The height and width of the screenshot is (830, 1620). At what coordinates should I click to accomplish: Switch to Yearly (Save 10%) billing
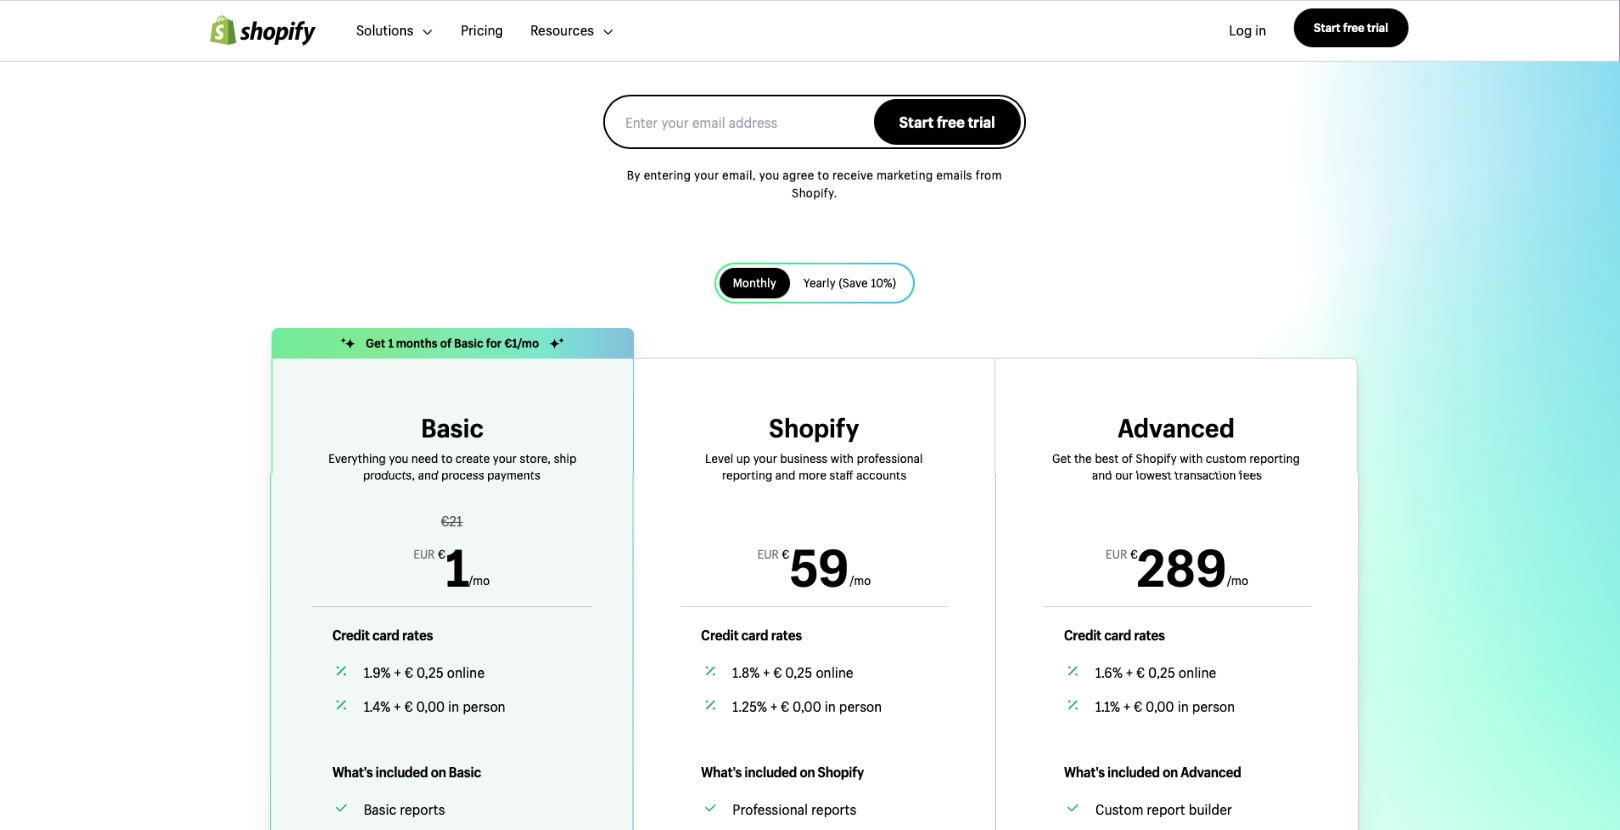click(849, 283)
